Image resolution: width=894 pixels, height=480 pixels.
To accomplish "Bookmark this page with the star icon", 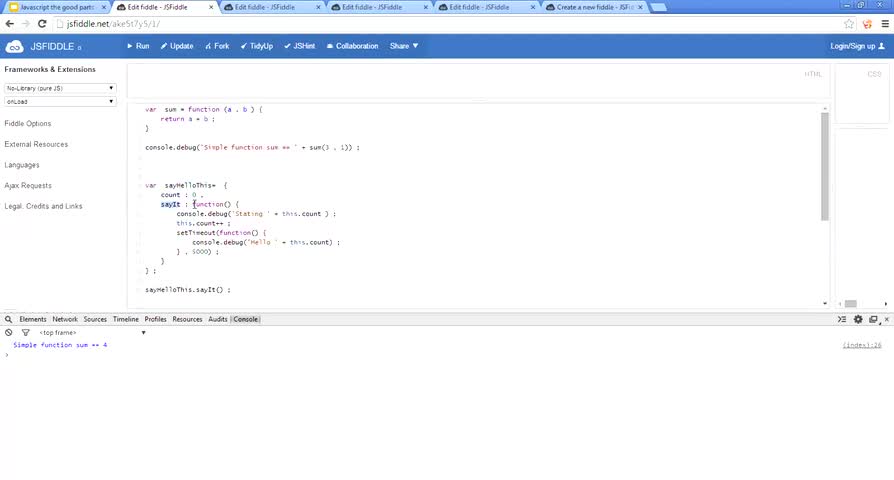I will click(x=849, y=24).
